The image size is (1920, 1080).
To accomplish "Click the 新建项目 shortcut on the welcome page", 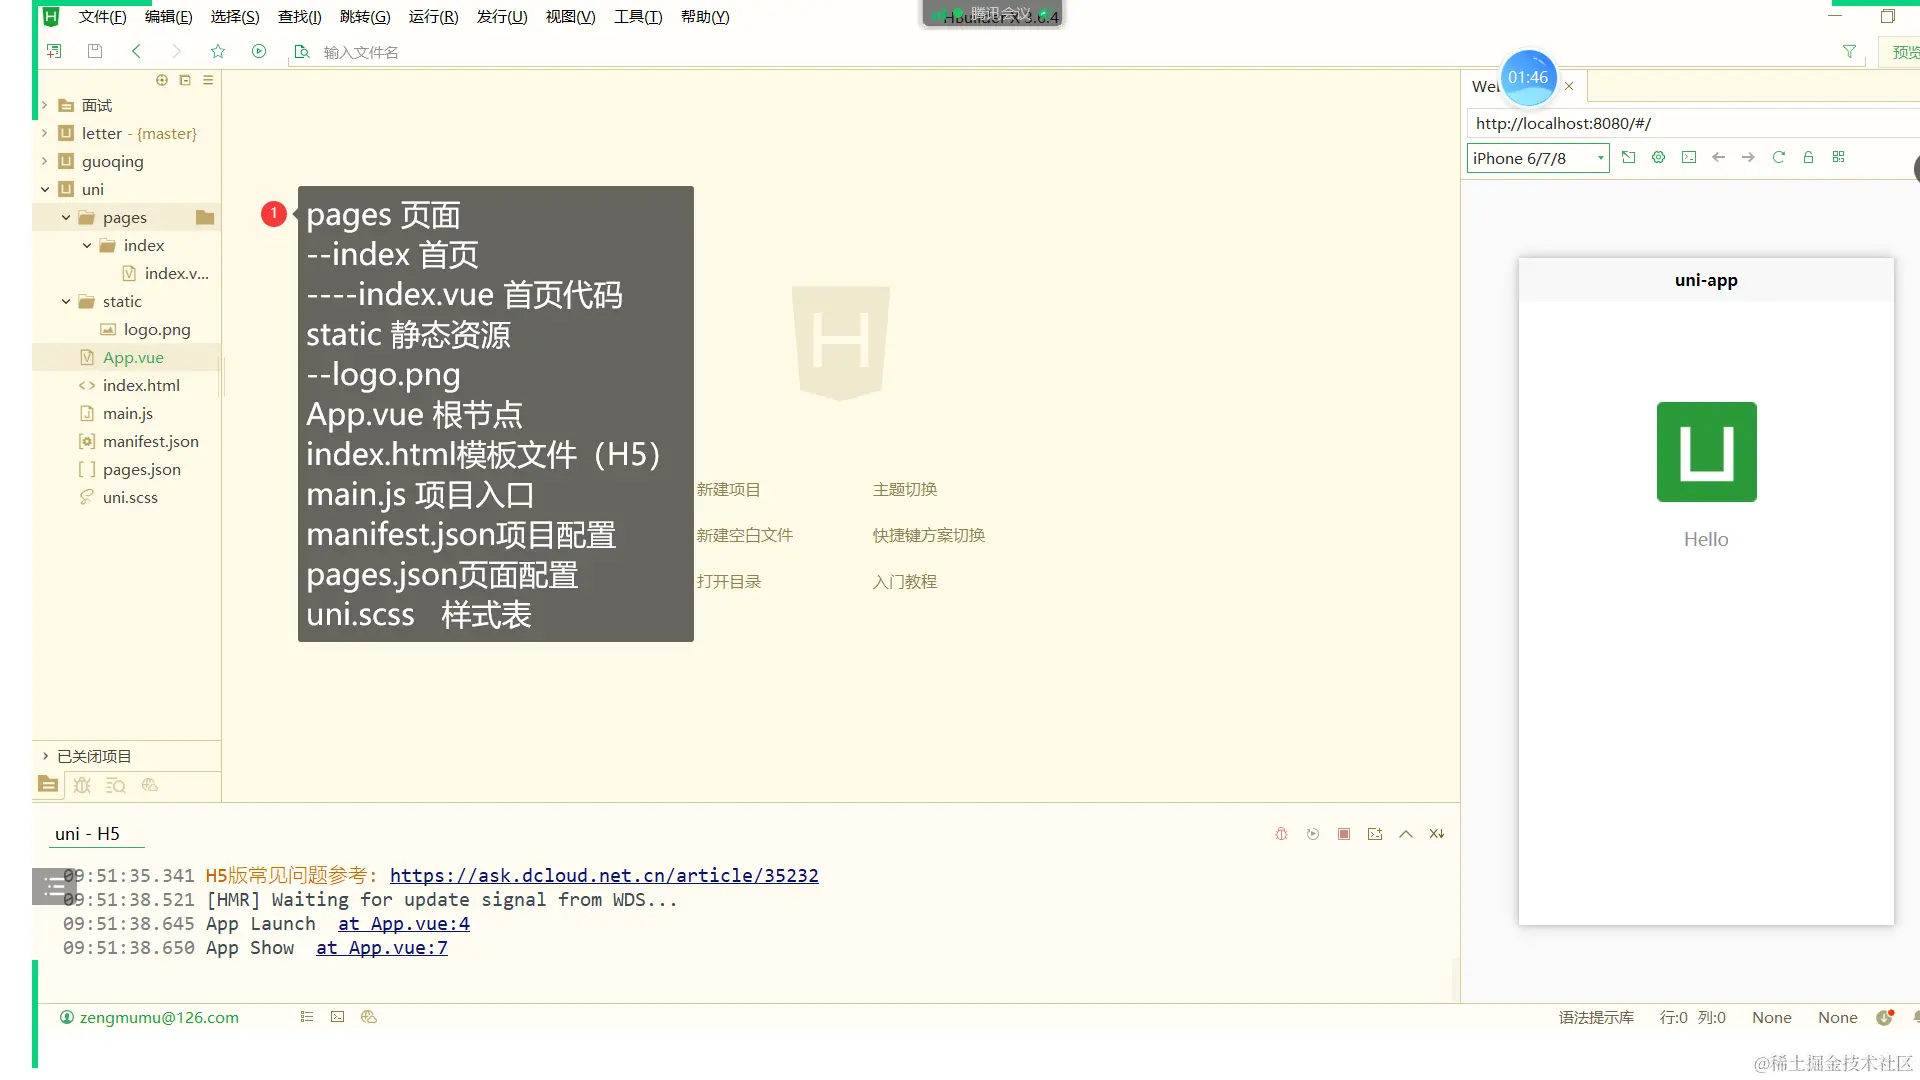I will 728,489.
